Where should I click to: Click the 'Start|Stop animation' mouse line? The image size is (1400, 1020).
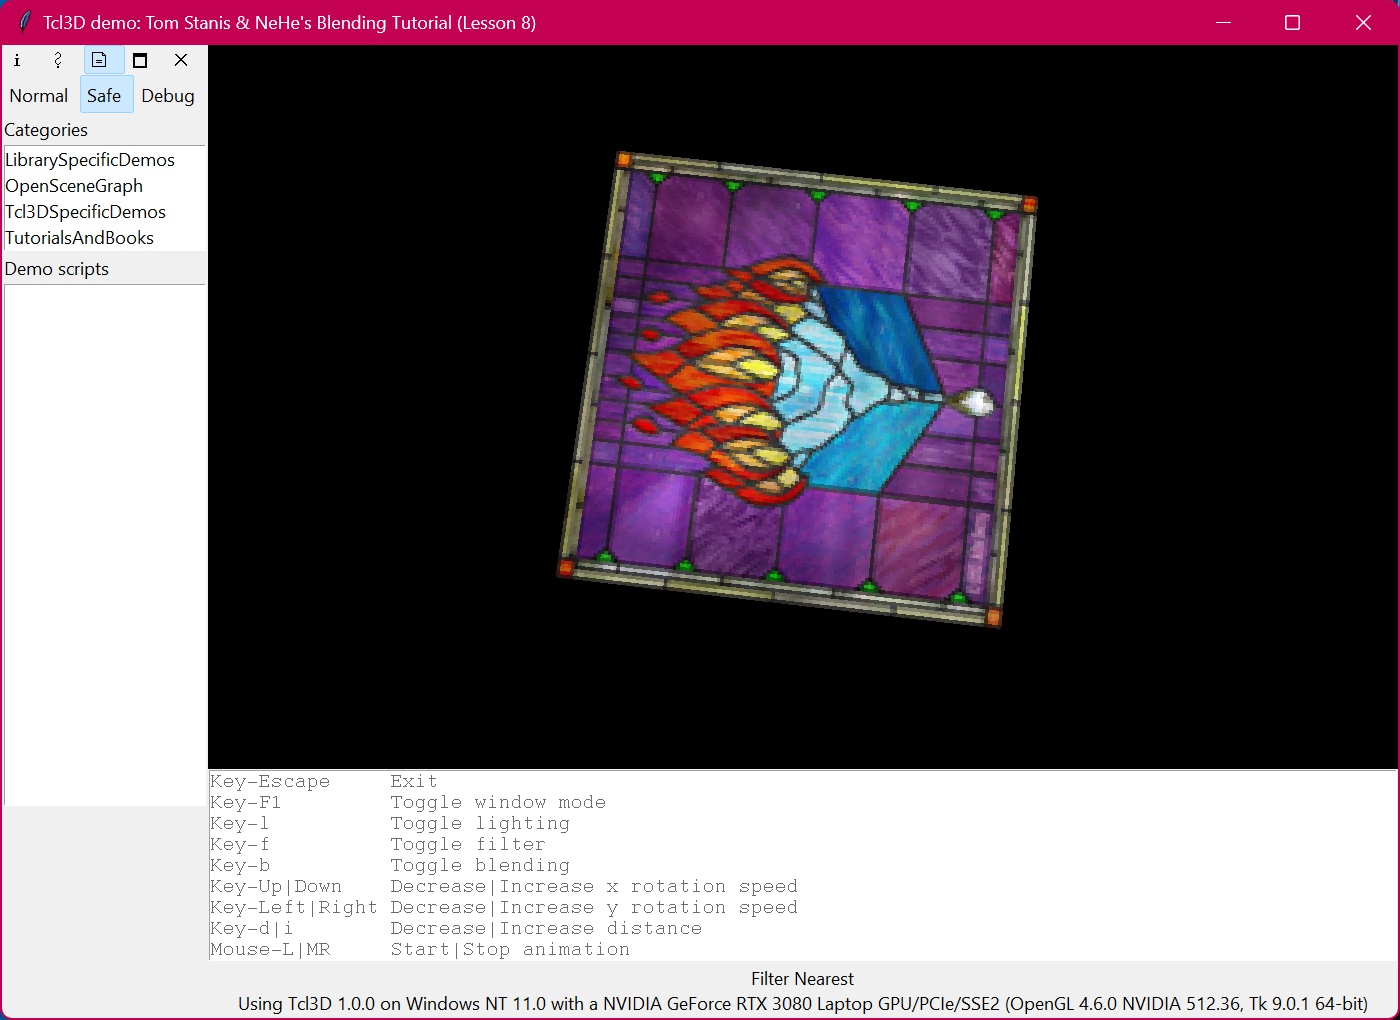(x=420, y=950)
